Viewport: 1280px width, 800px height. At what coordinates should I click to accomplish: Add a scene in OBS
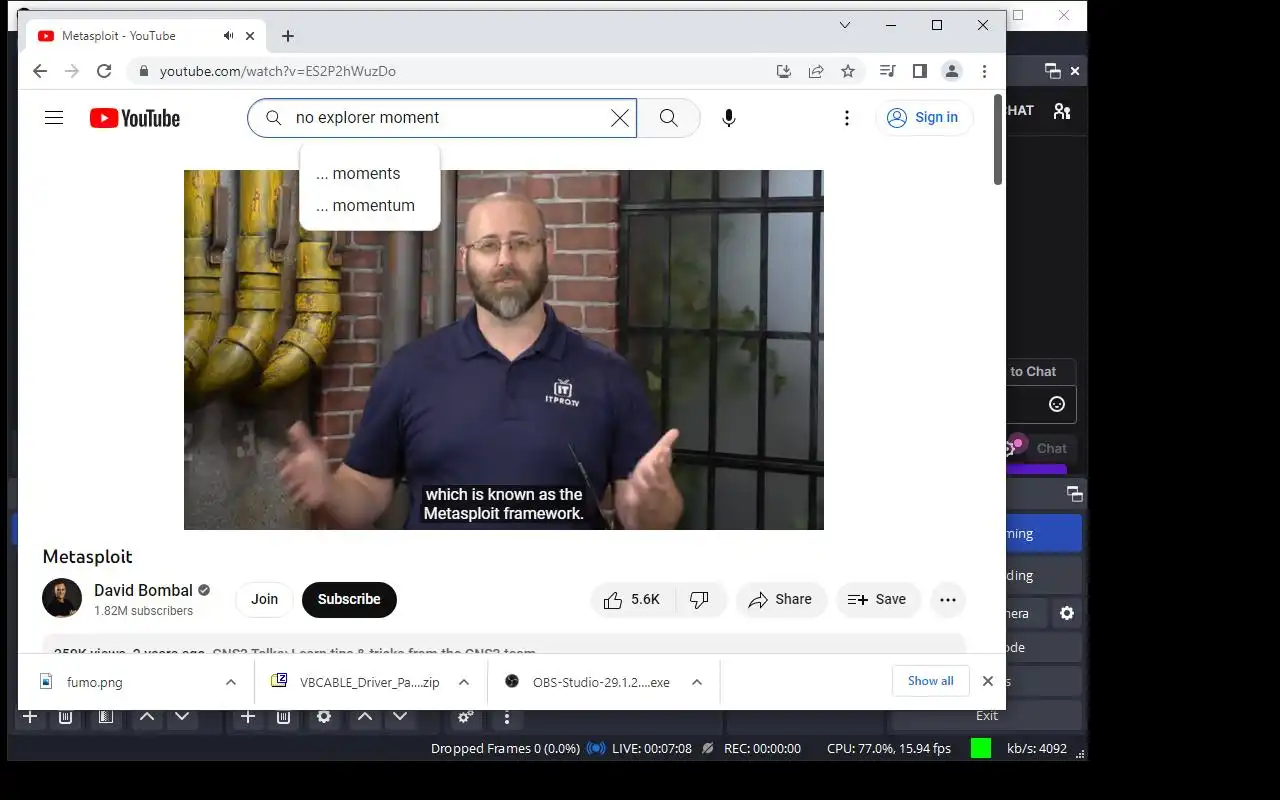tap(30, 716)
